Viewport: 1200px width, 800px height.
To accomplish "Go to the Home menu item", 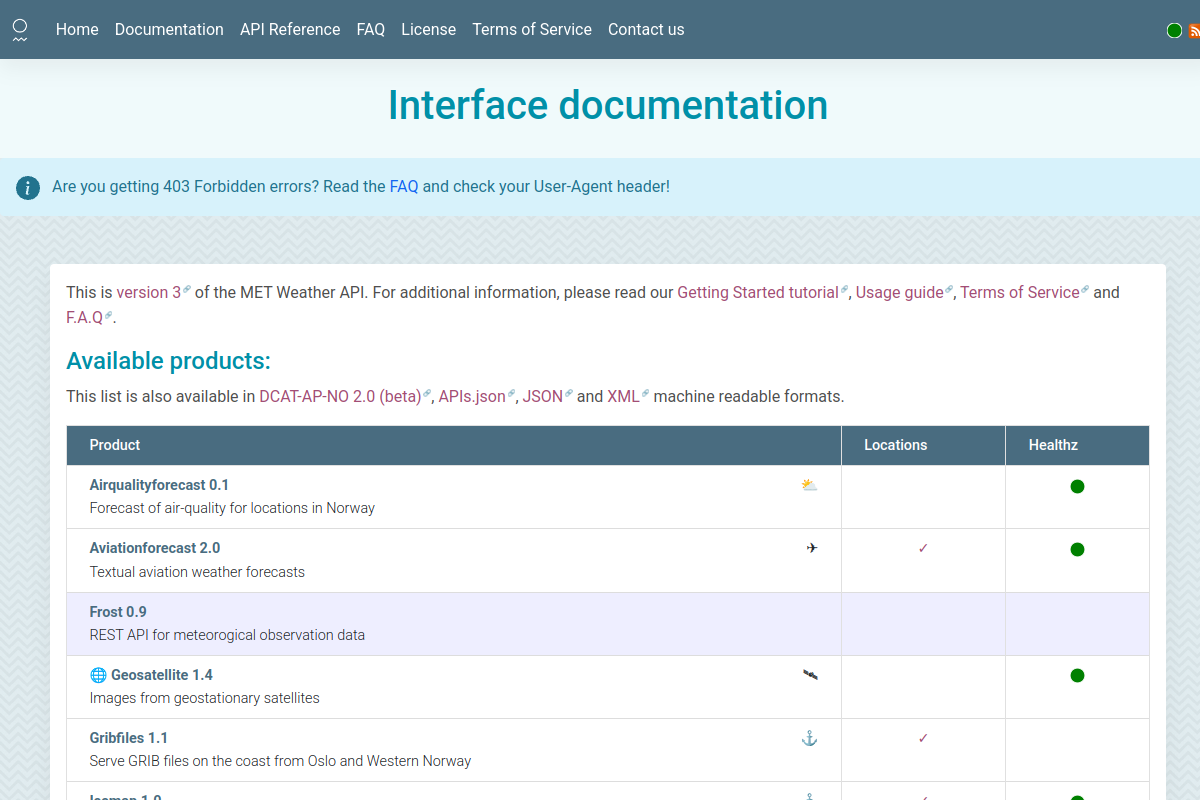I will pos(77,30).
